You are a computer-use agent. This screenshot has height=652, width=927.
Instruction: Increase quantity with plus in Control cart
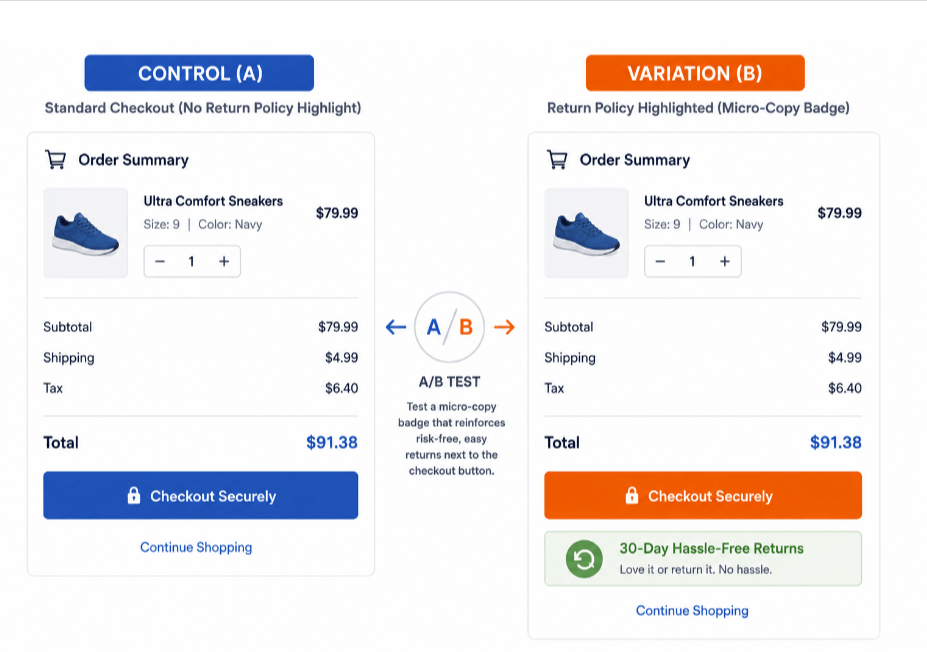tap(224, 261)
